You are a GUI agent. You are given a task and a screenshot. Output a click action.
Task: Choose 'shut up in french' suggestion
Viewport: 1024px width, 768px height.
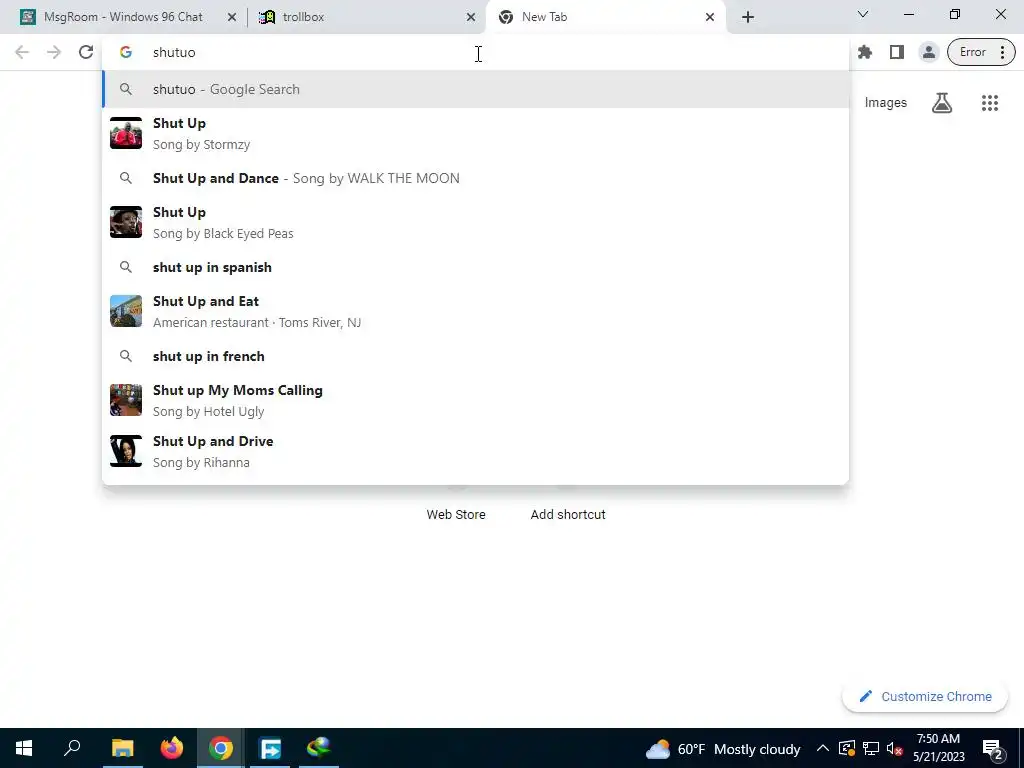475,356
